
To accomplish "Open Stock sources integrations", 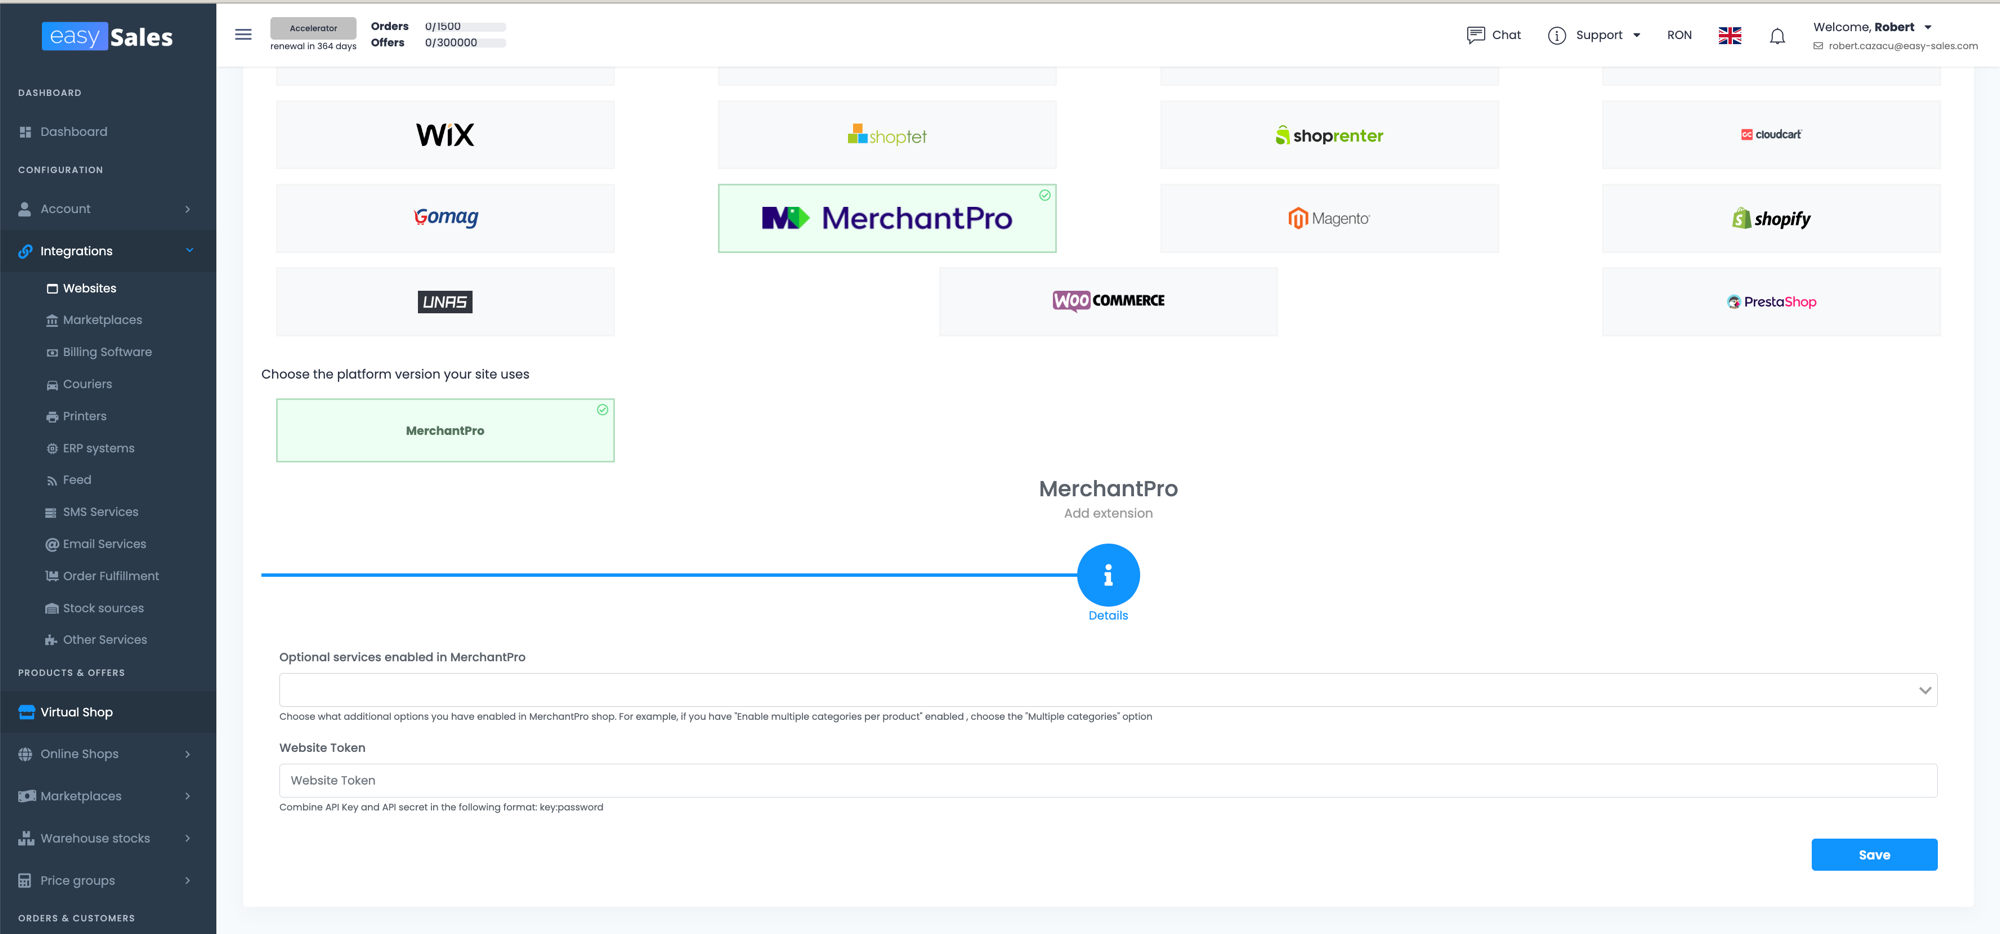I will [103, 608].
